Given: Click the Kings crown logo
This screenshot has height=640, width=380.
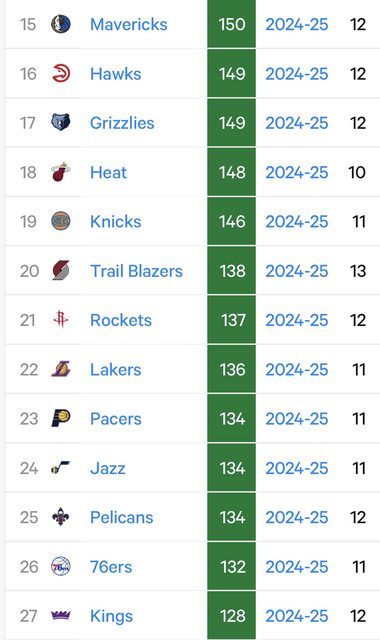Looking at the screenshot, I should [x=61, y=615].
